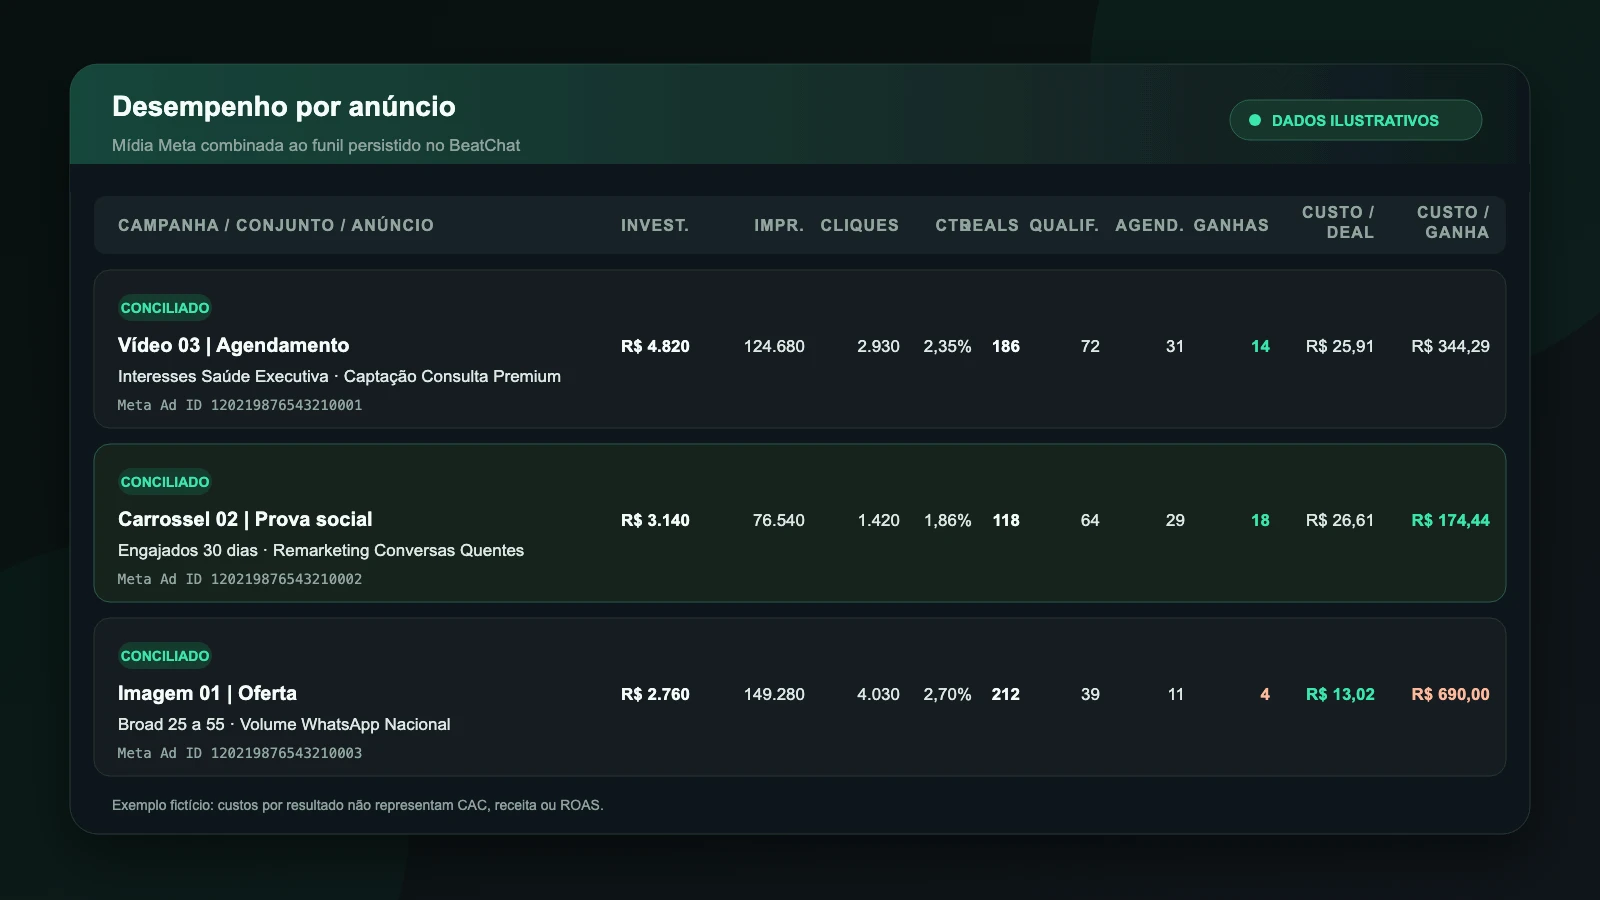Click the R$ 13,02 cost per deal
This screenshot has height=900, width=1600.
point(1340,694)
